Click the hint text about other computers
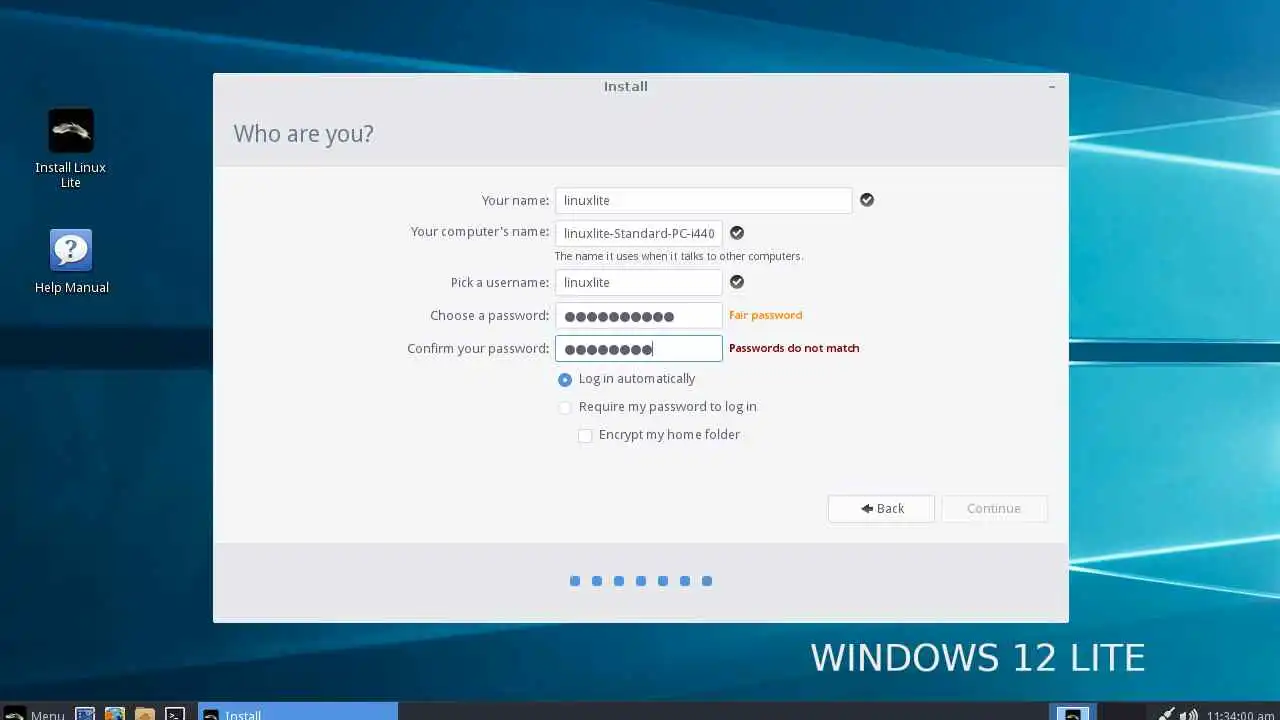 tap(678, 256)
